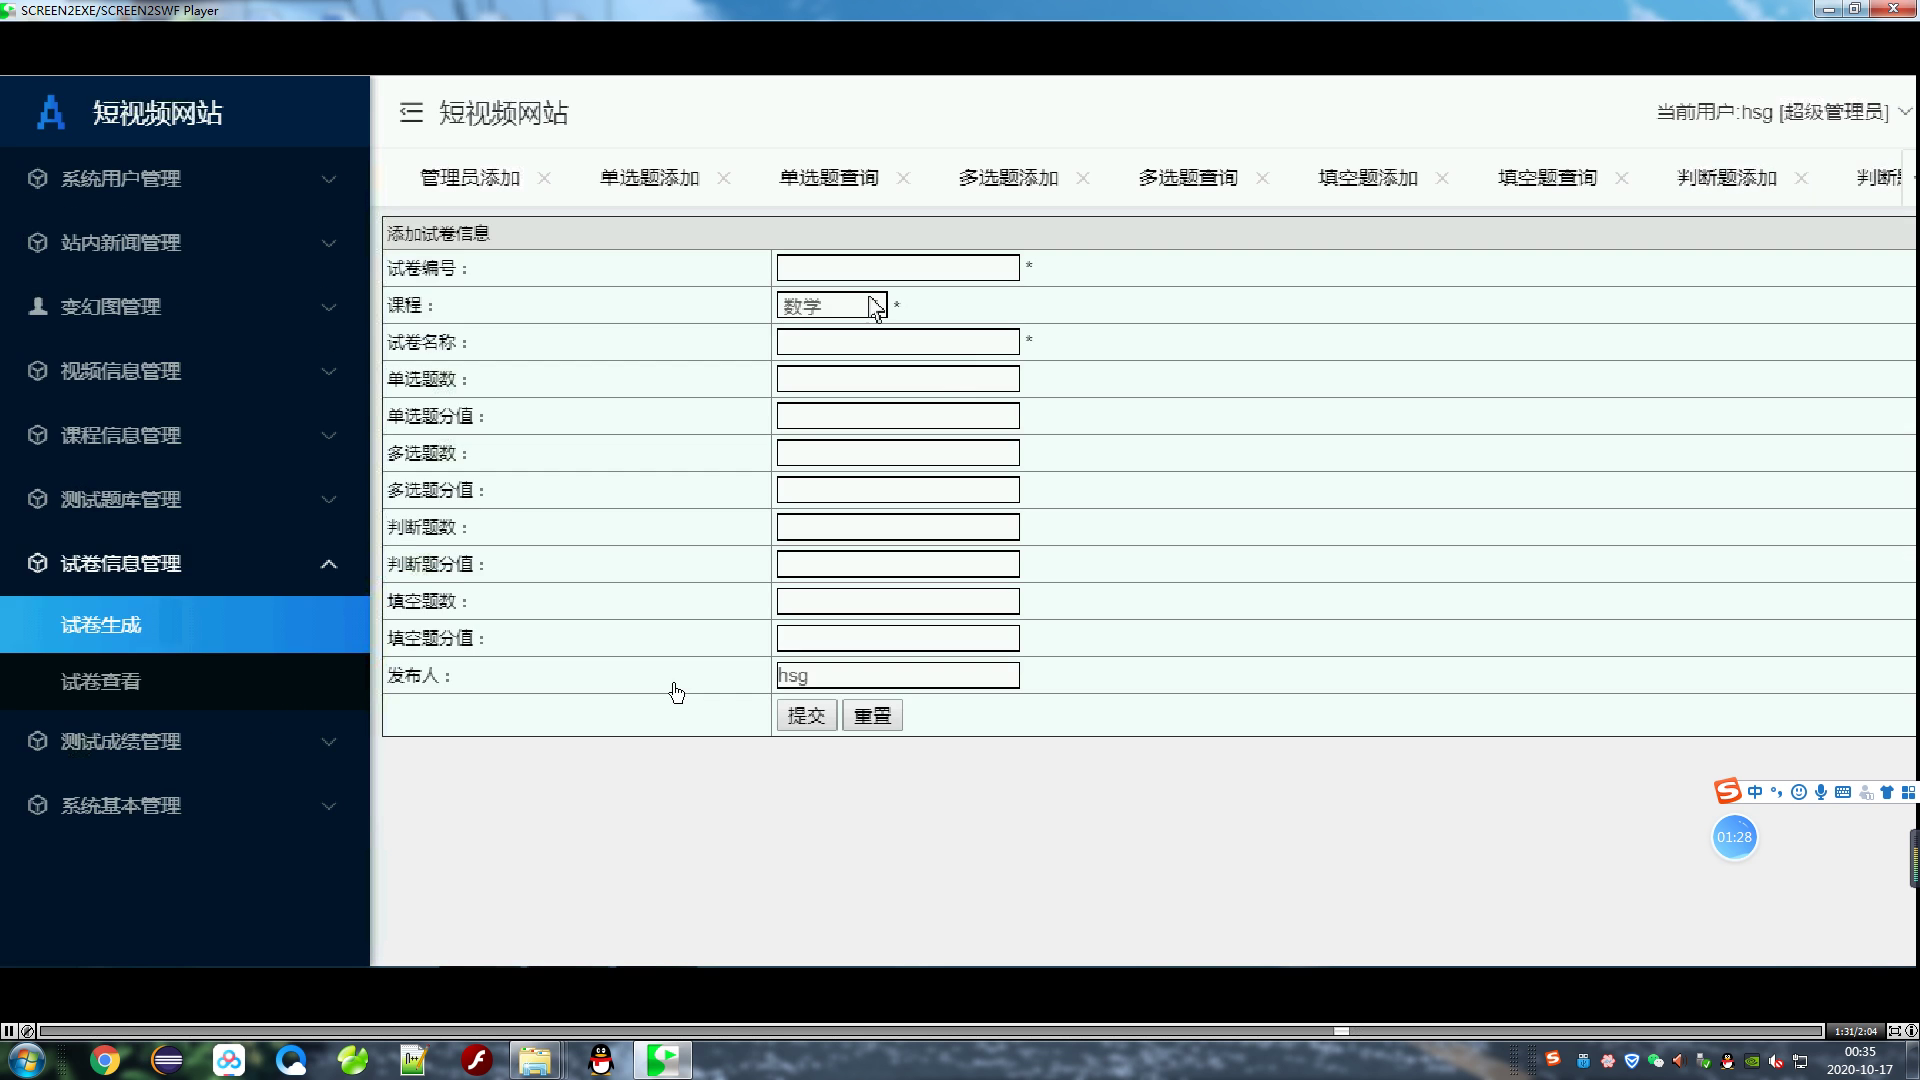Expand 测试成绩管理 menu chevron
Image resolution: width=1920 pixels, height=1080 pixels.
pos(328,742)
